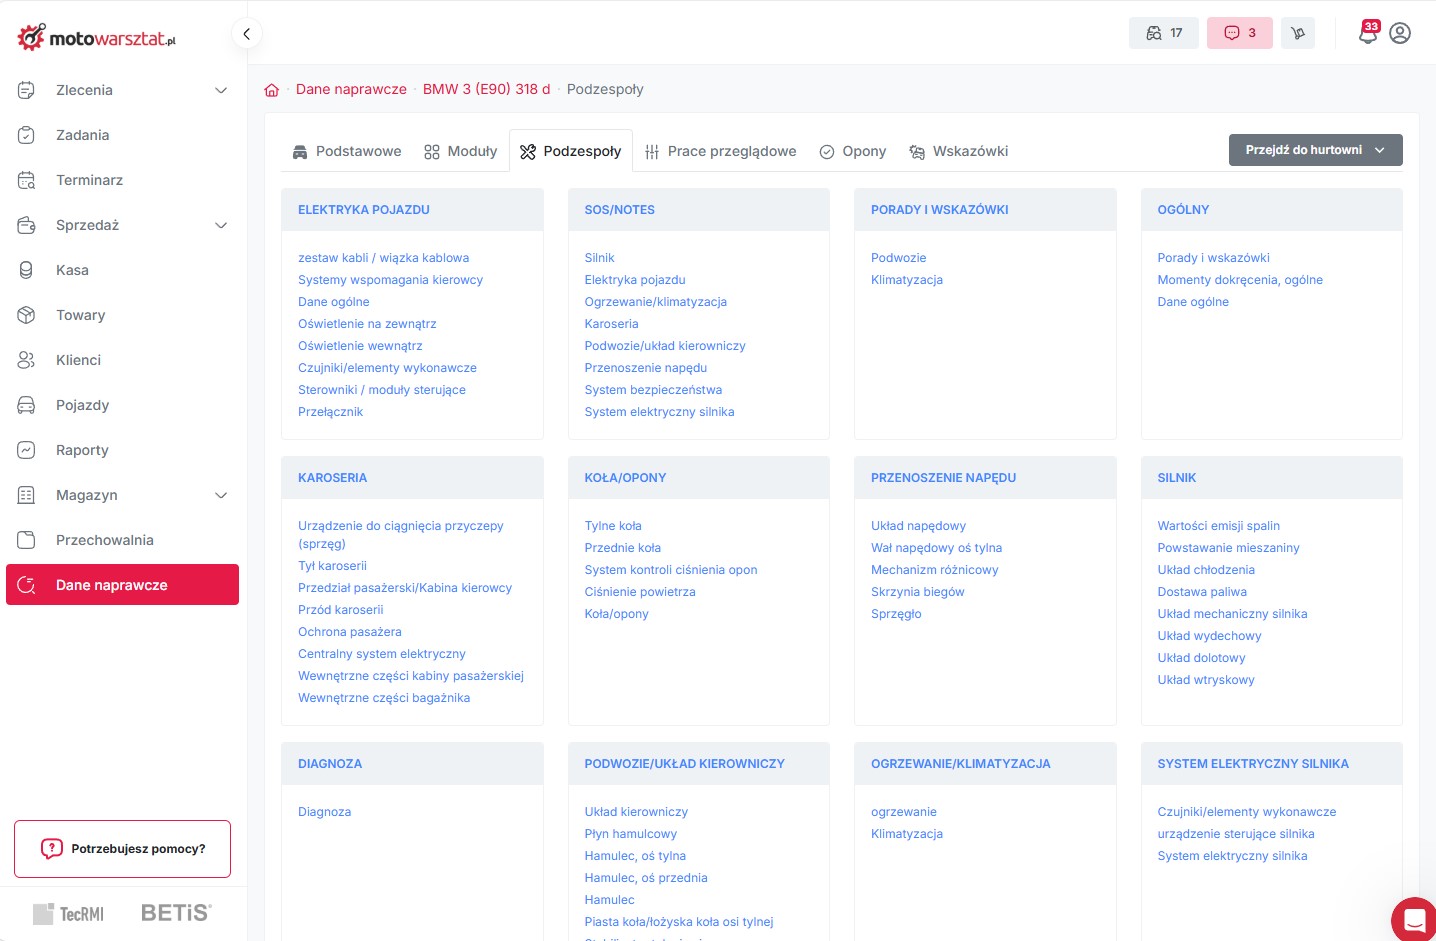
Task: Click the megaphone announcements icon
Action: tap(1298, 33)
